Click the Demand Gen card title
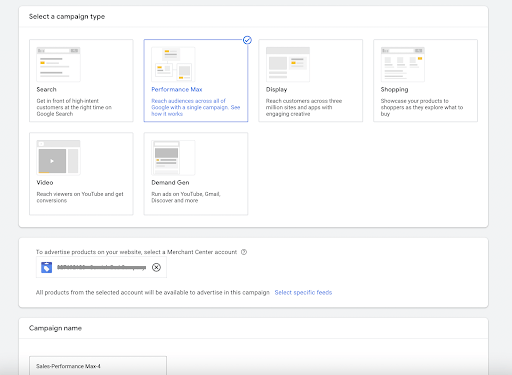Viewport: 512px width, 375px height. (170, 183)
